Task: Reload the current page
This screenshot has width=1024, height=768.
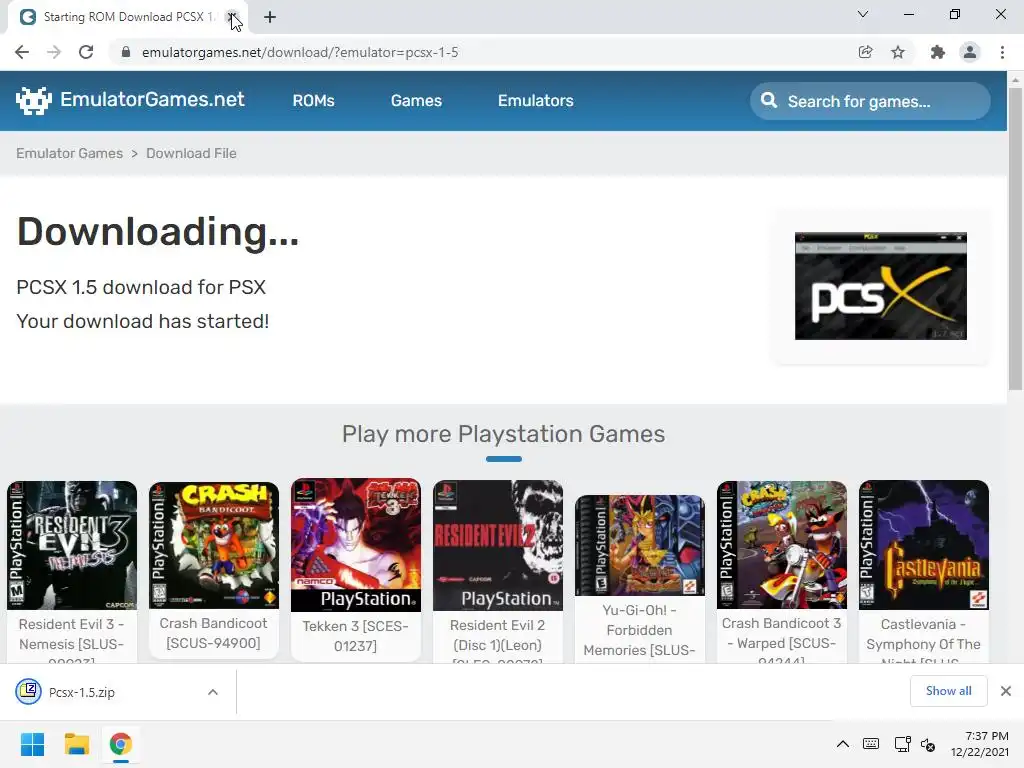Action: 86,52
